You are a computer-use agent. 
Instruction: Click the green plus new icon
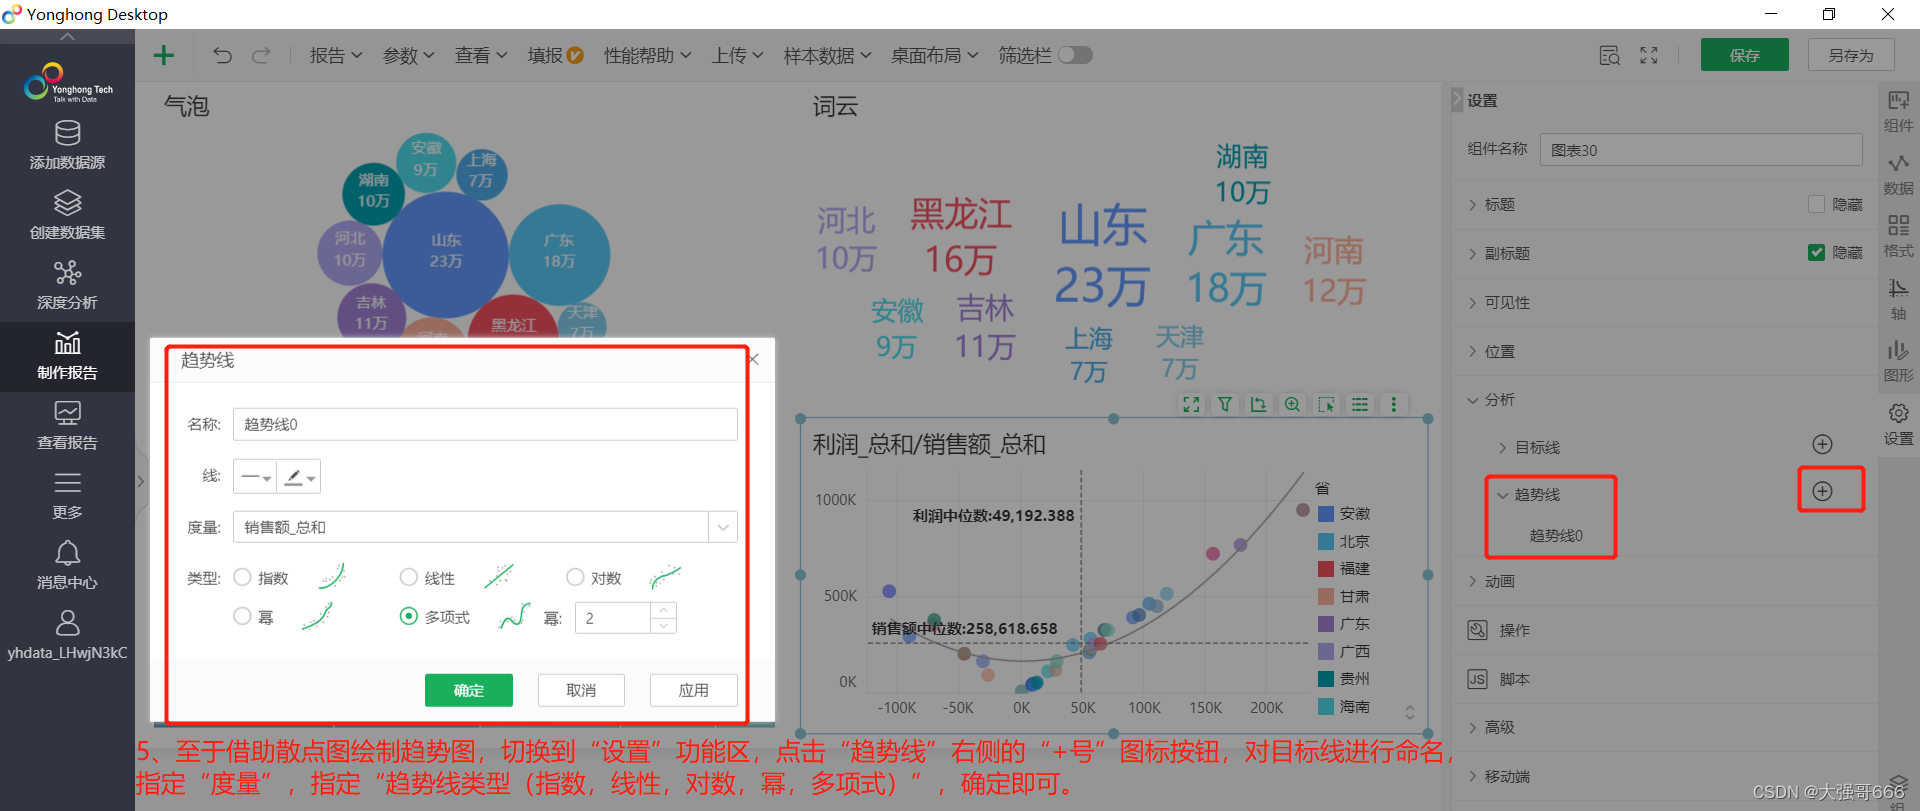pos(164,56)
